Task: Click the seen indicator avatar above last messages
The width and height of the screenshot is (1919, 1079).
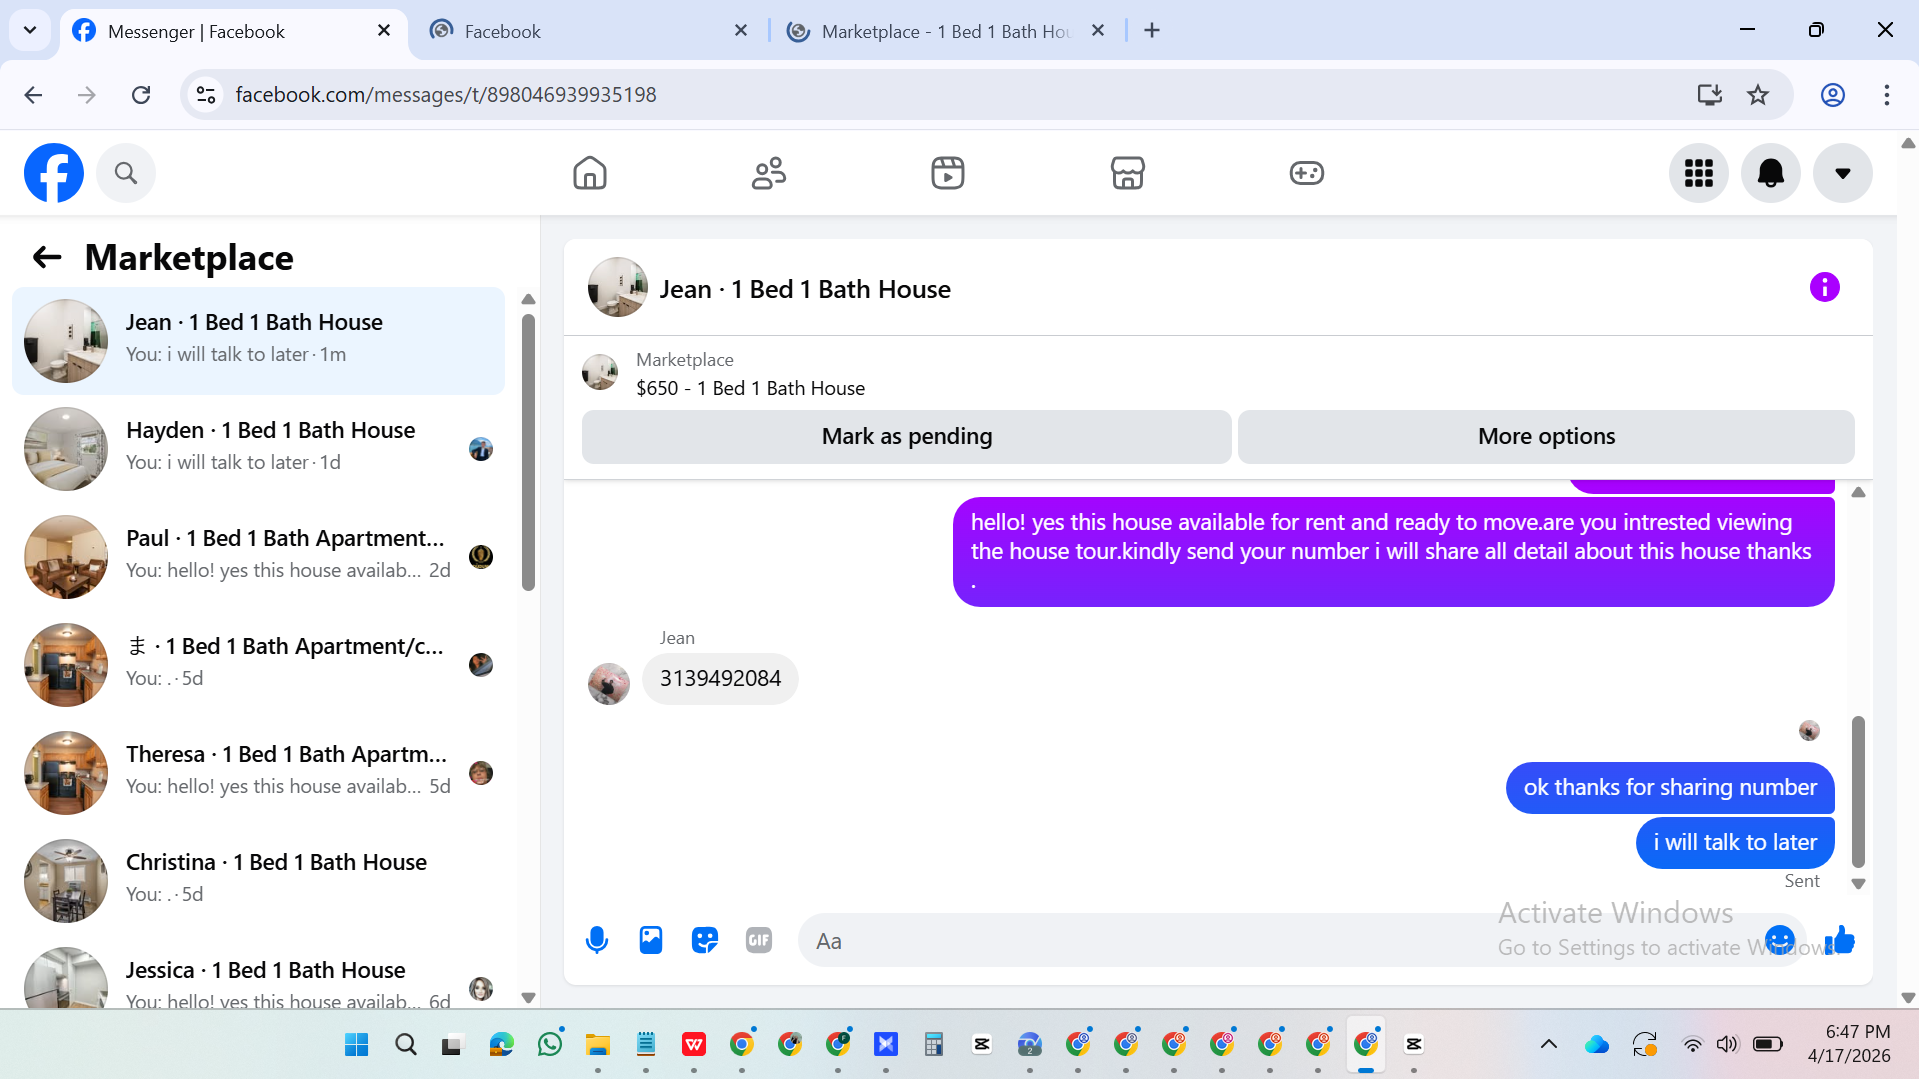Action: [x=1809, y=731]
